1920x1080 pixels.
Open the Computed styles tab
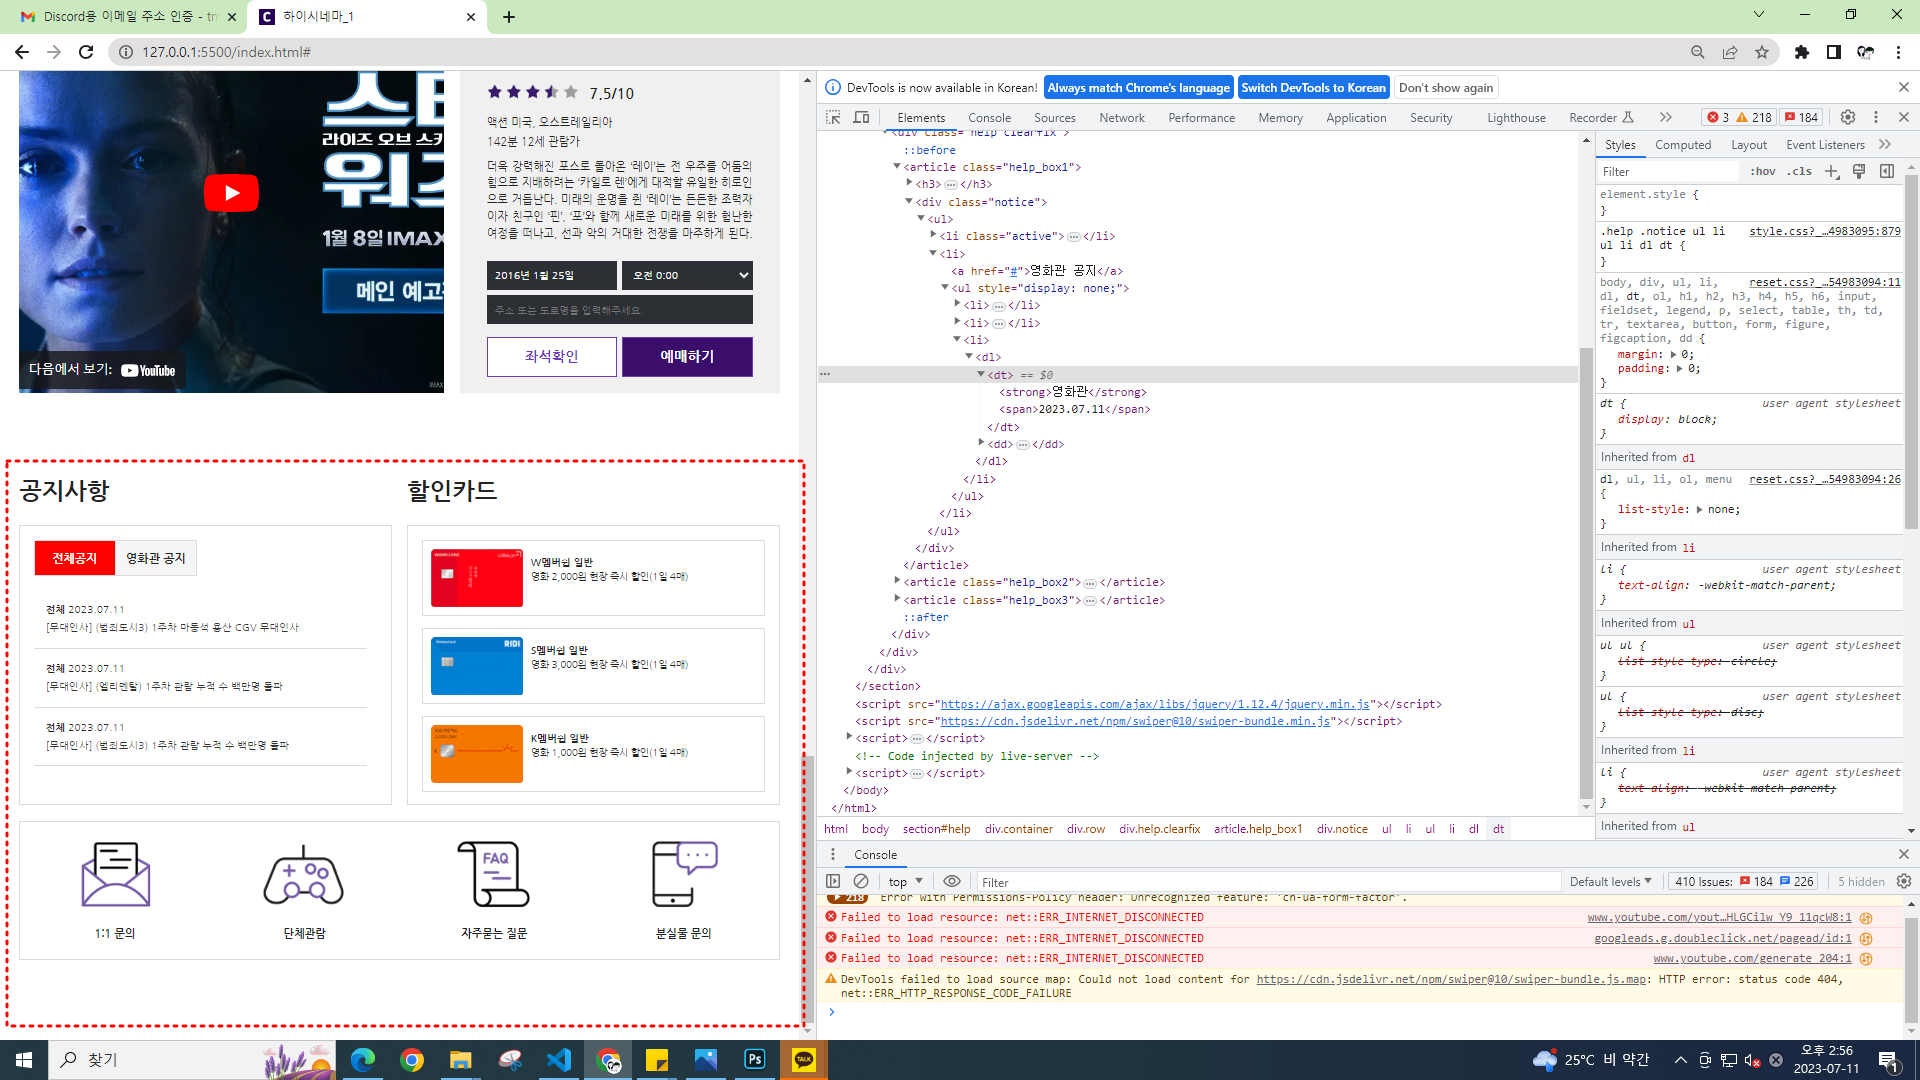[x=1682, y=144]
